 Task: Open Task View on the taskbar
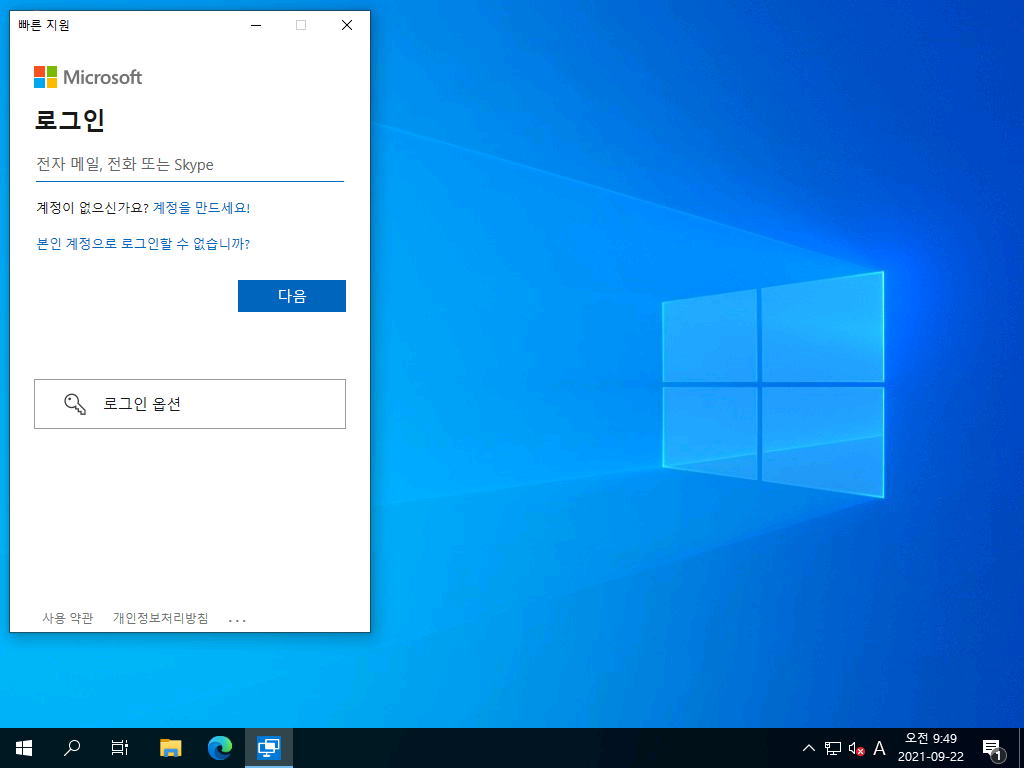coord(120,748)
